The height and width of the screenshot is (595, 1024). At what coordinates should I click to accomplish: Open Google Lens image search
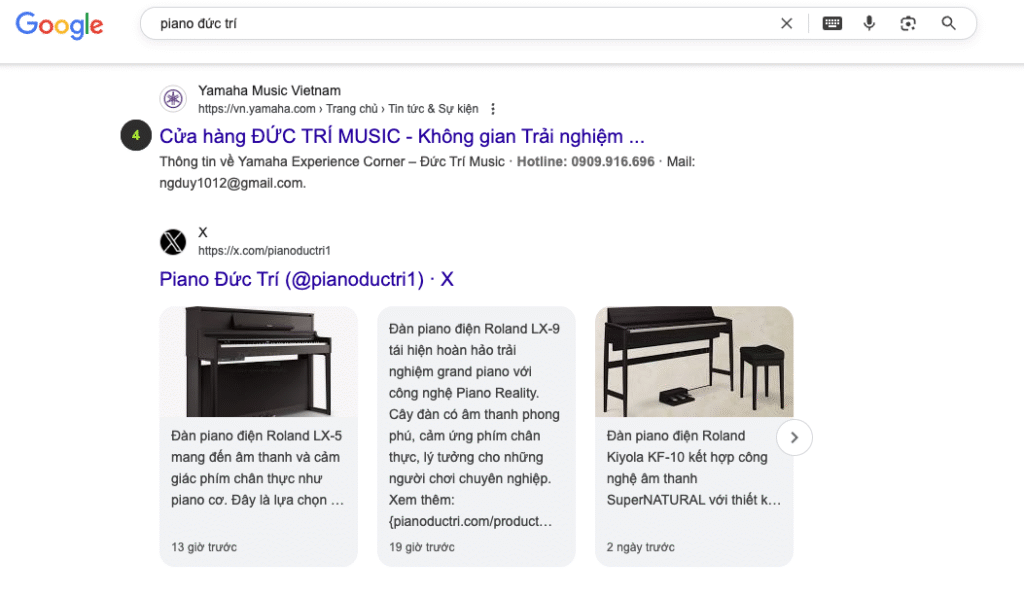coord(908,24)
